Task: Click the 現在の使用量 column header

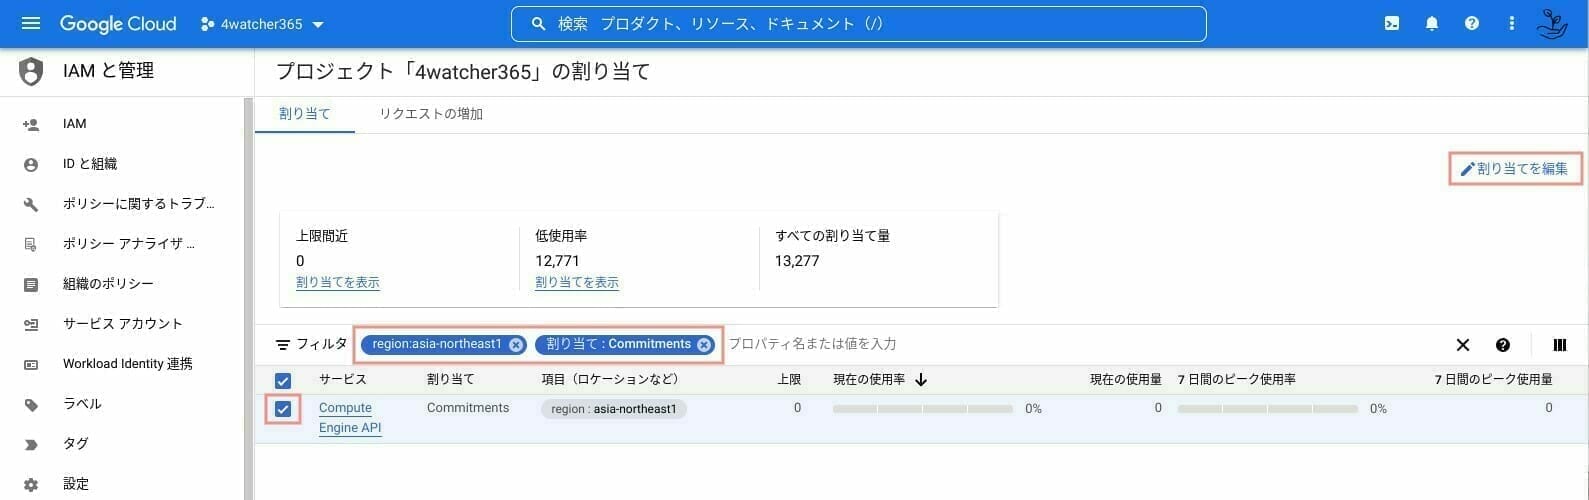Action: [1126, 380]
